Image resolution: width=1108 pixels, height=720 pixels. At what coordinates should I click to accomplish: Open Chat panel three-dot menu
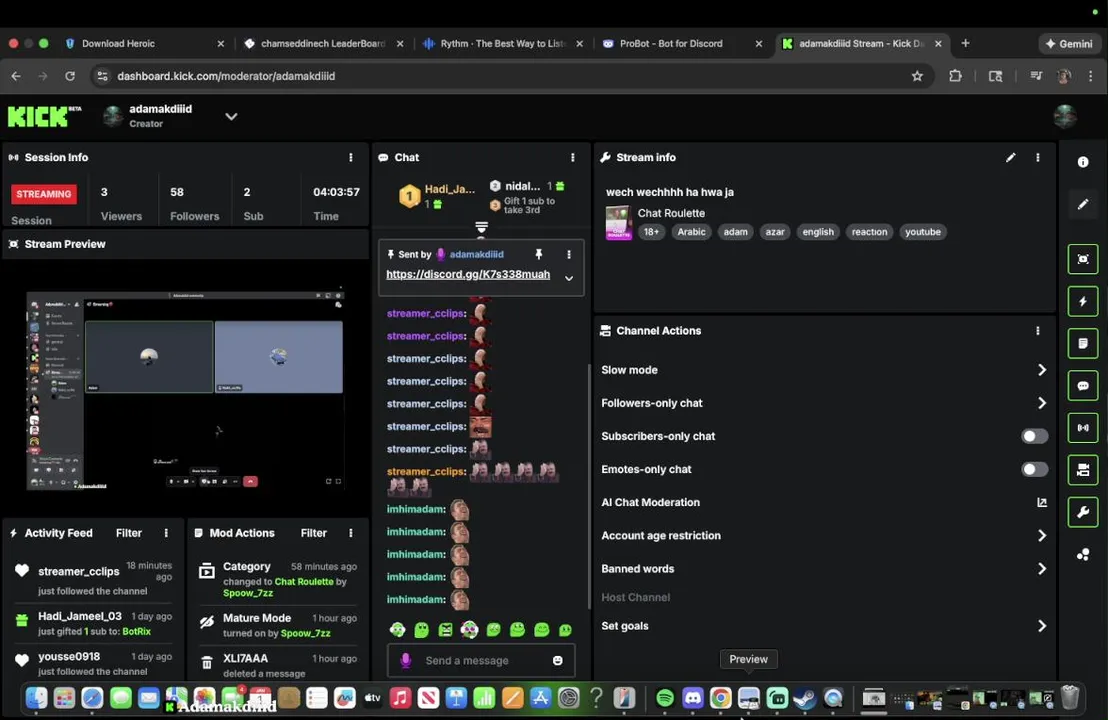[x=572, y=158]
